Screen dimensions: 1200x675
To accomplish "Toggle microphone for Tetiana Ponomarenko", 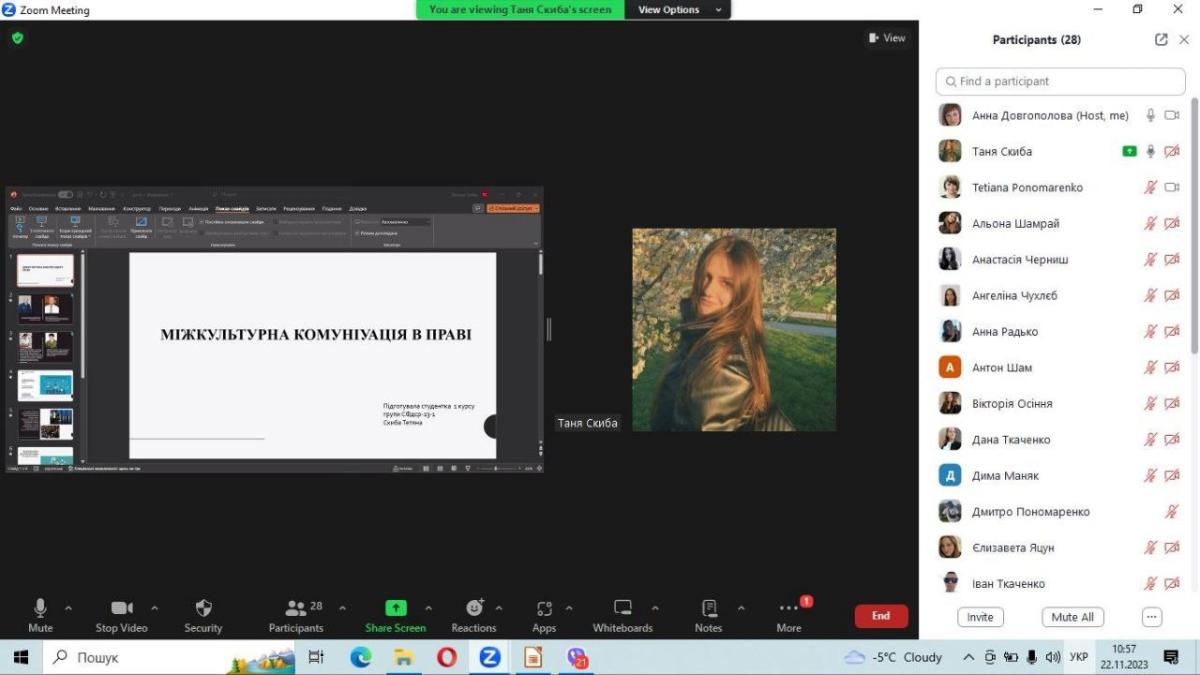I will pos(1150,188).
